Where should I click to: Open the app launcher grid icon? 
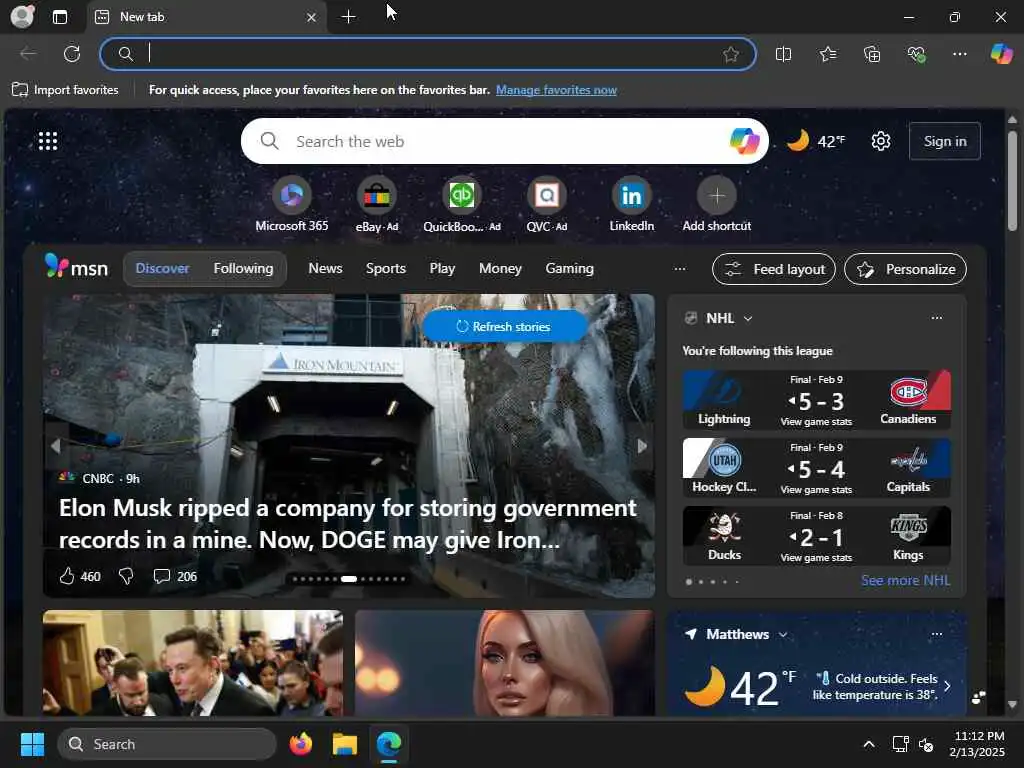click(x=48, y=140)
